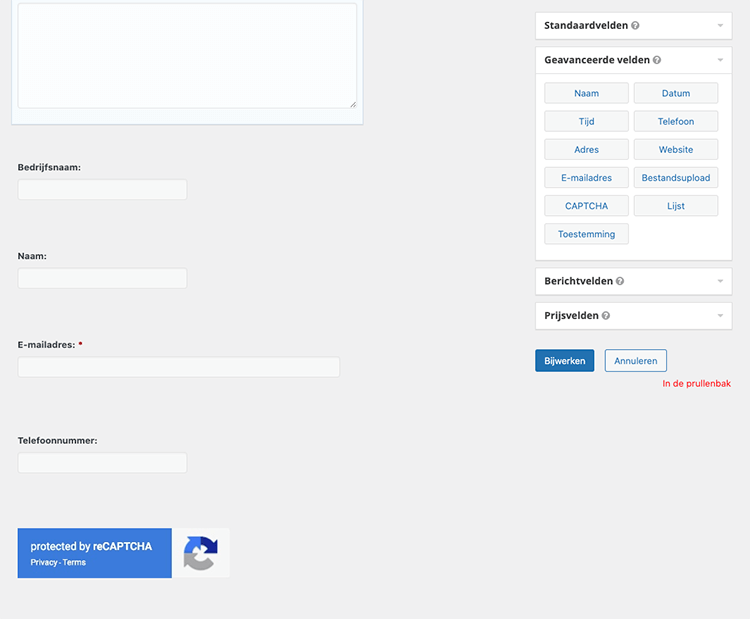750x619 pixels.
Task: Click the Standaardvelden help question-mark icon
Action: (635, 26)
